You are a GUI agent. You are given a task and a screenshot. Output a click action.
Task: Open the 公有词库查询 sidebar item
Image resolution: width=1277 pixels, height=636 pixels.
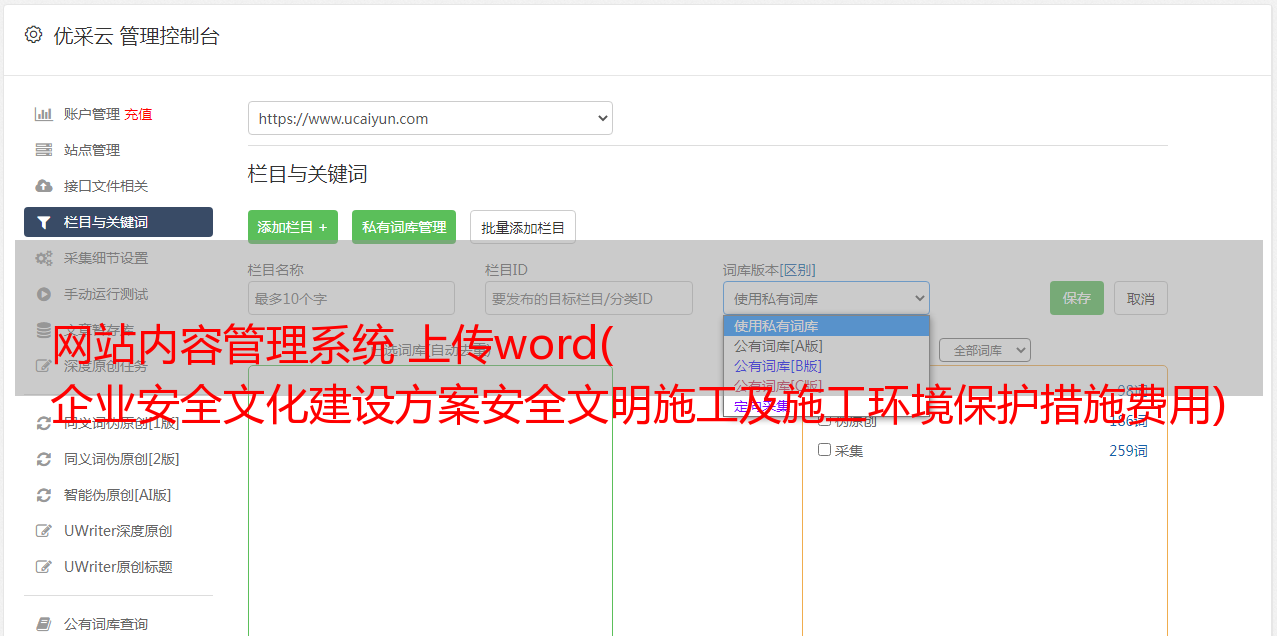[x=106, y=624]
